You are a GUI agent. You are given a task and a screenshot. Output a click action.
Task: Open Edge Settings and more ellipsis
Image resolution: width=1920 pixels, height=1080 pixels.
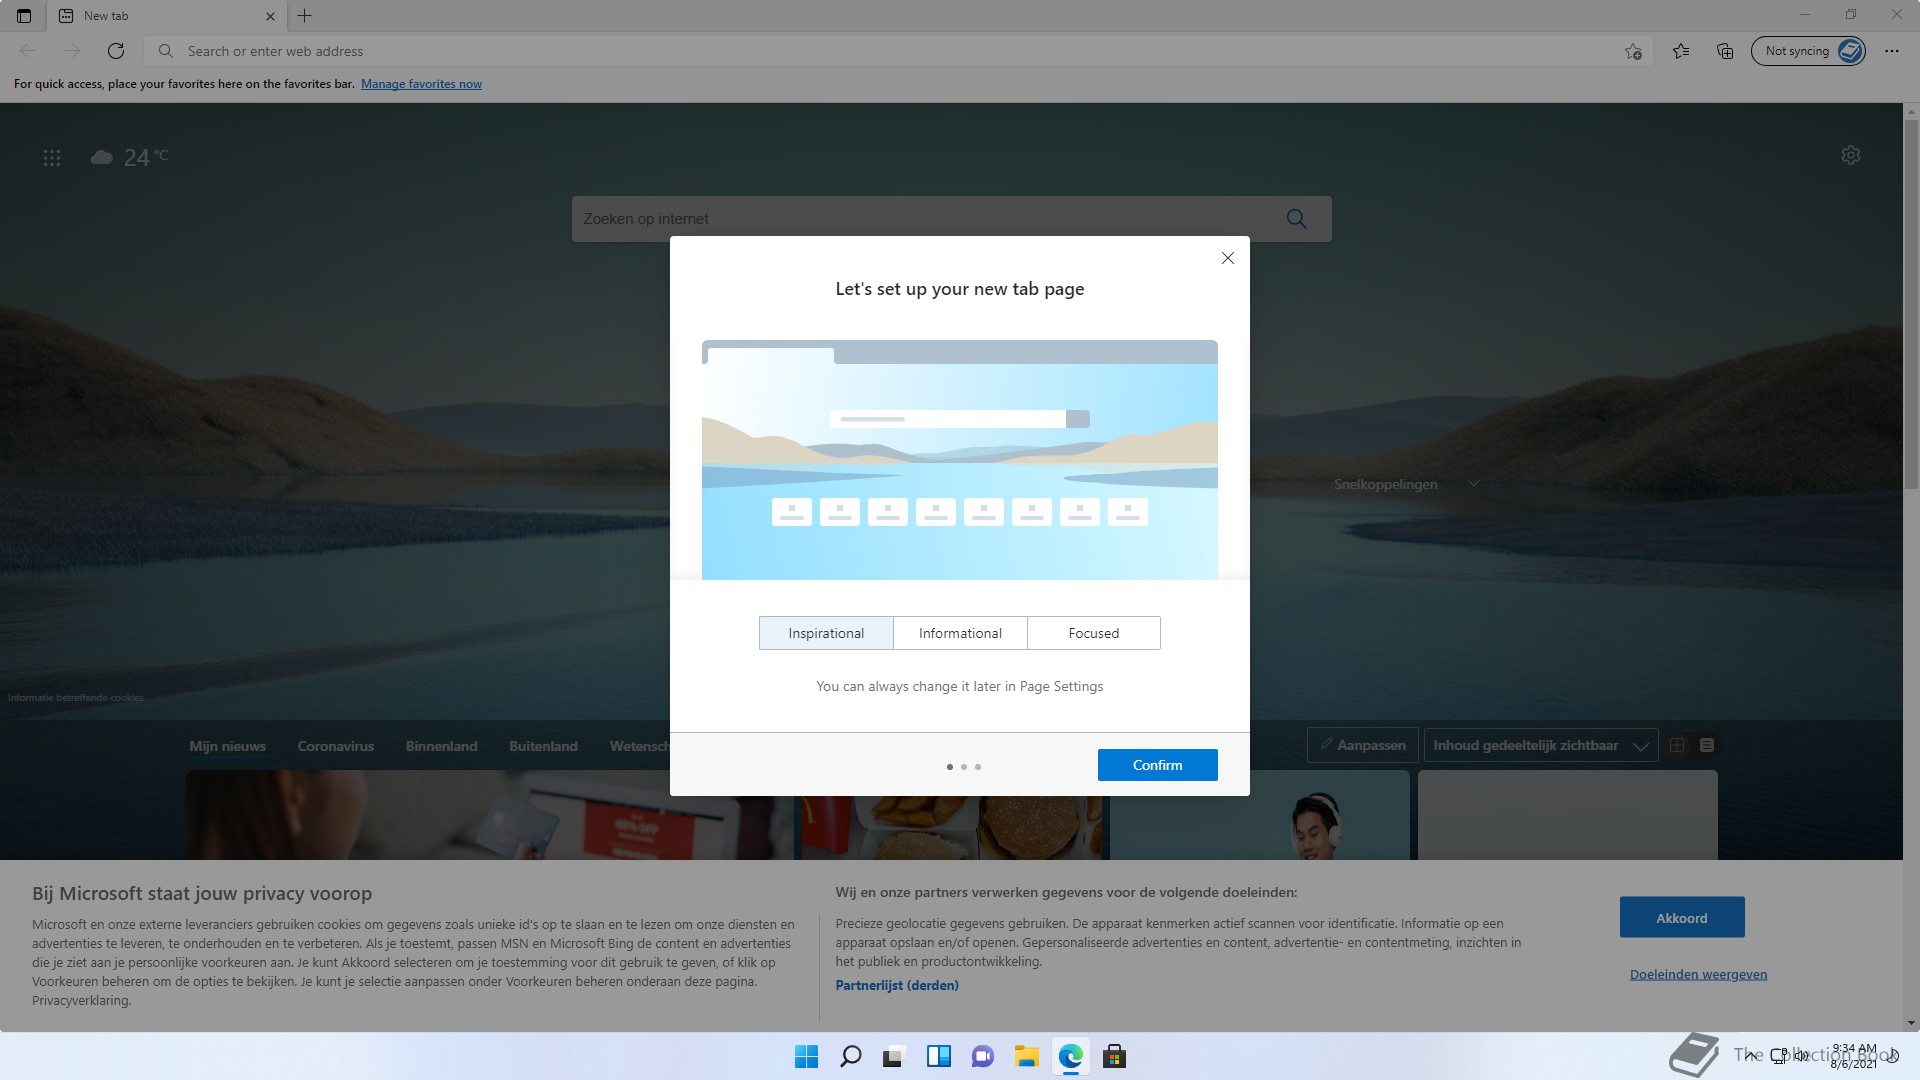coord(1892,51)
